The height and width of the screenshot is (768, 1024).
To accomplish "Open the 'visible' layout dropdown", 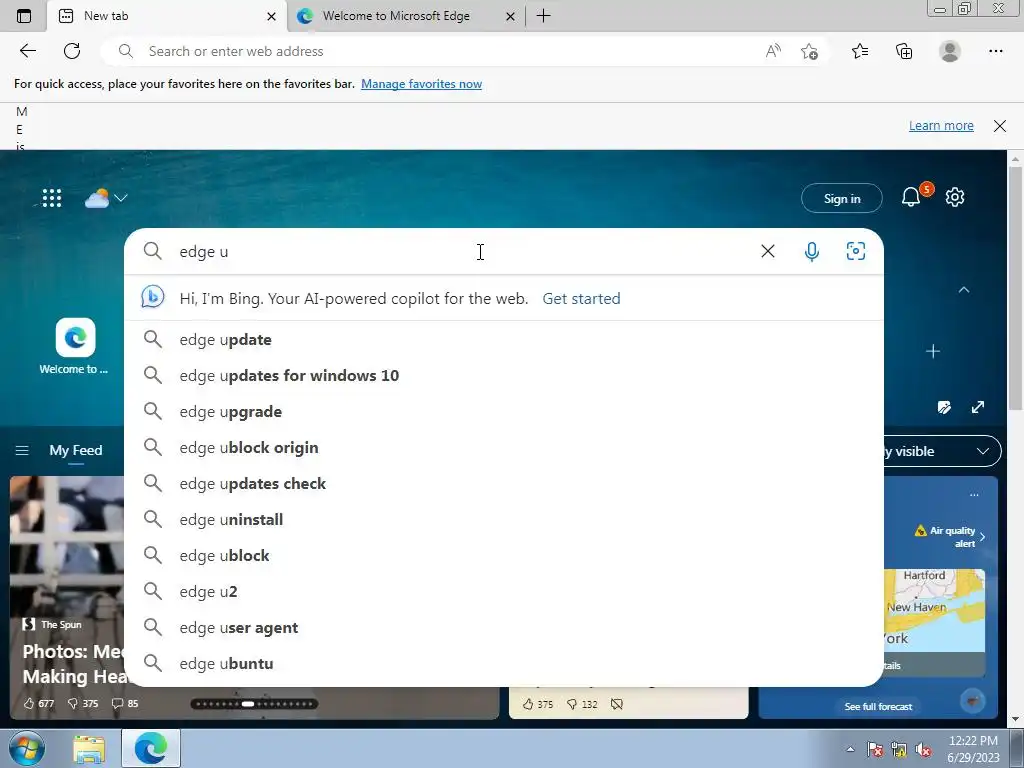I will pyautogui.click(x=941, y=451).
